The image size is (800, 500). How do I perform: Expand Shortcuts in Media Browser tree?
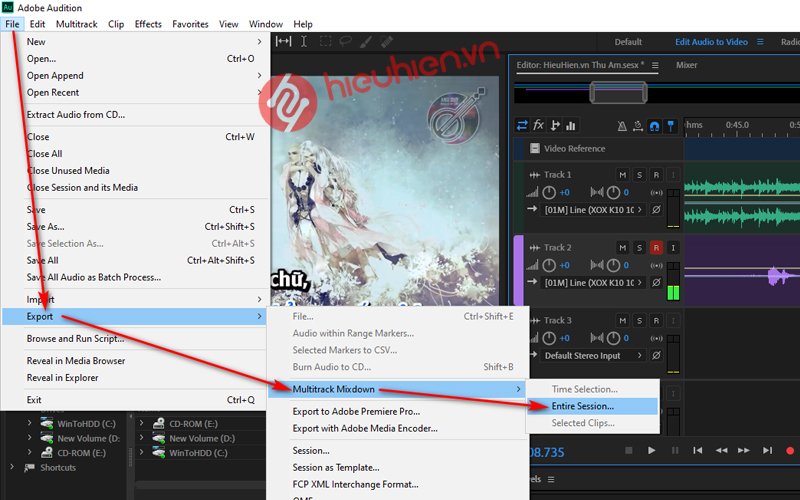[x=12, y=467]
